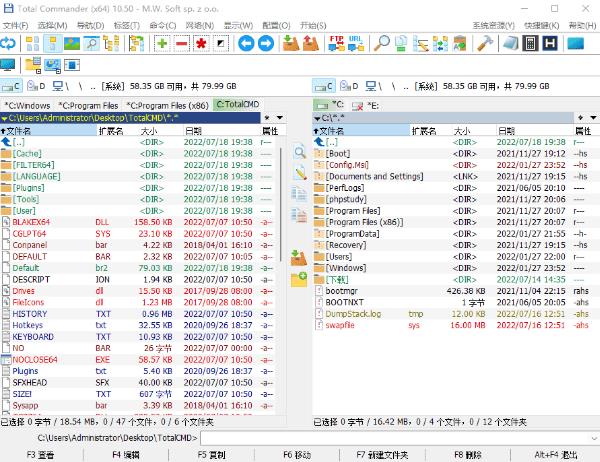Viewport: 600px width, 462px height.
Task: Open the control panel submenu icon
Action: click(x=52, y=65)
